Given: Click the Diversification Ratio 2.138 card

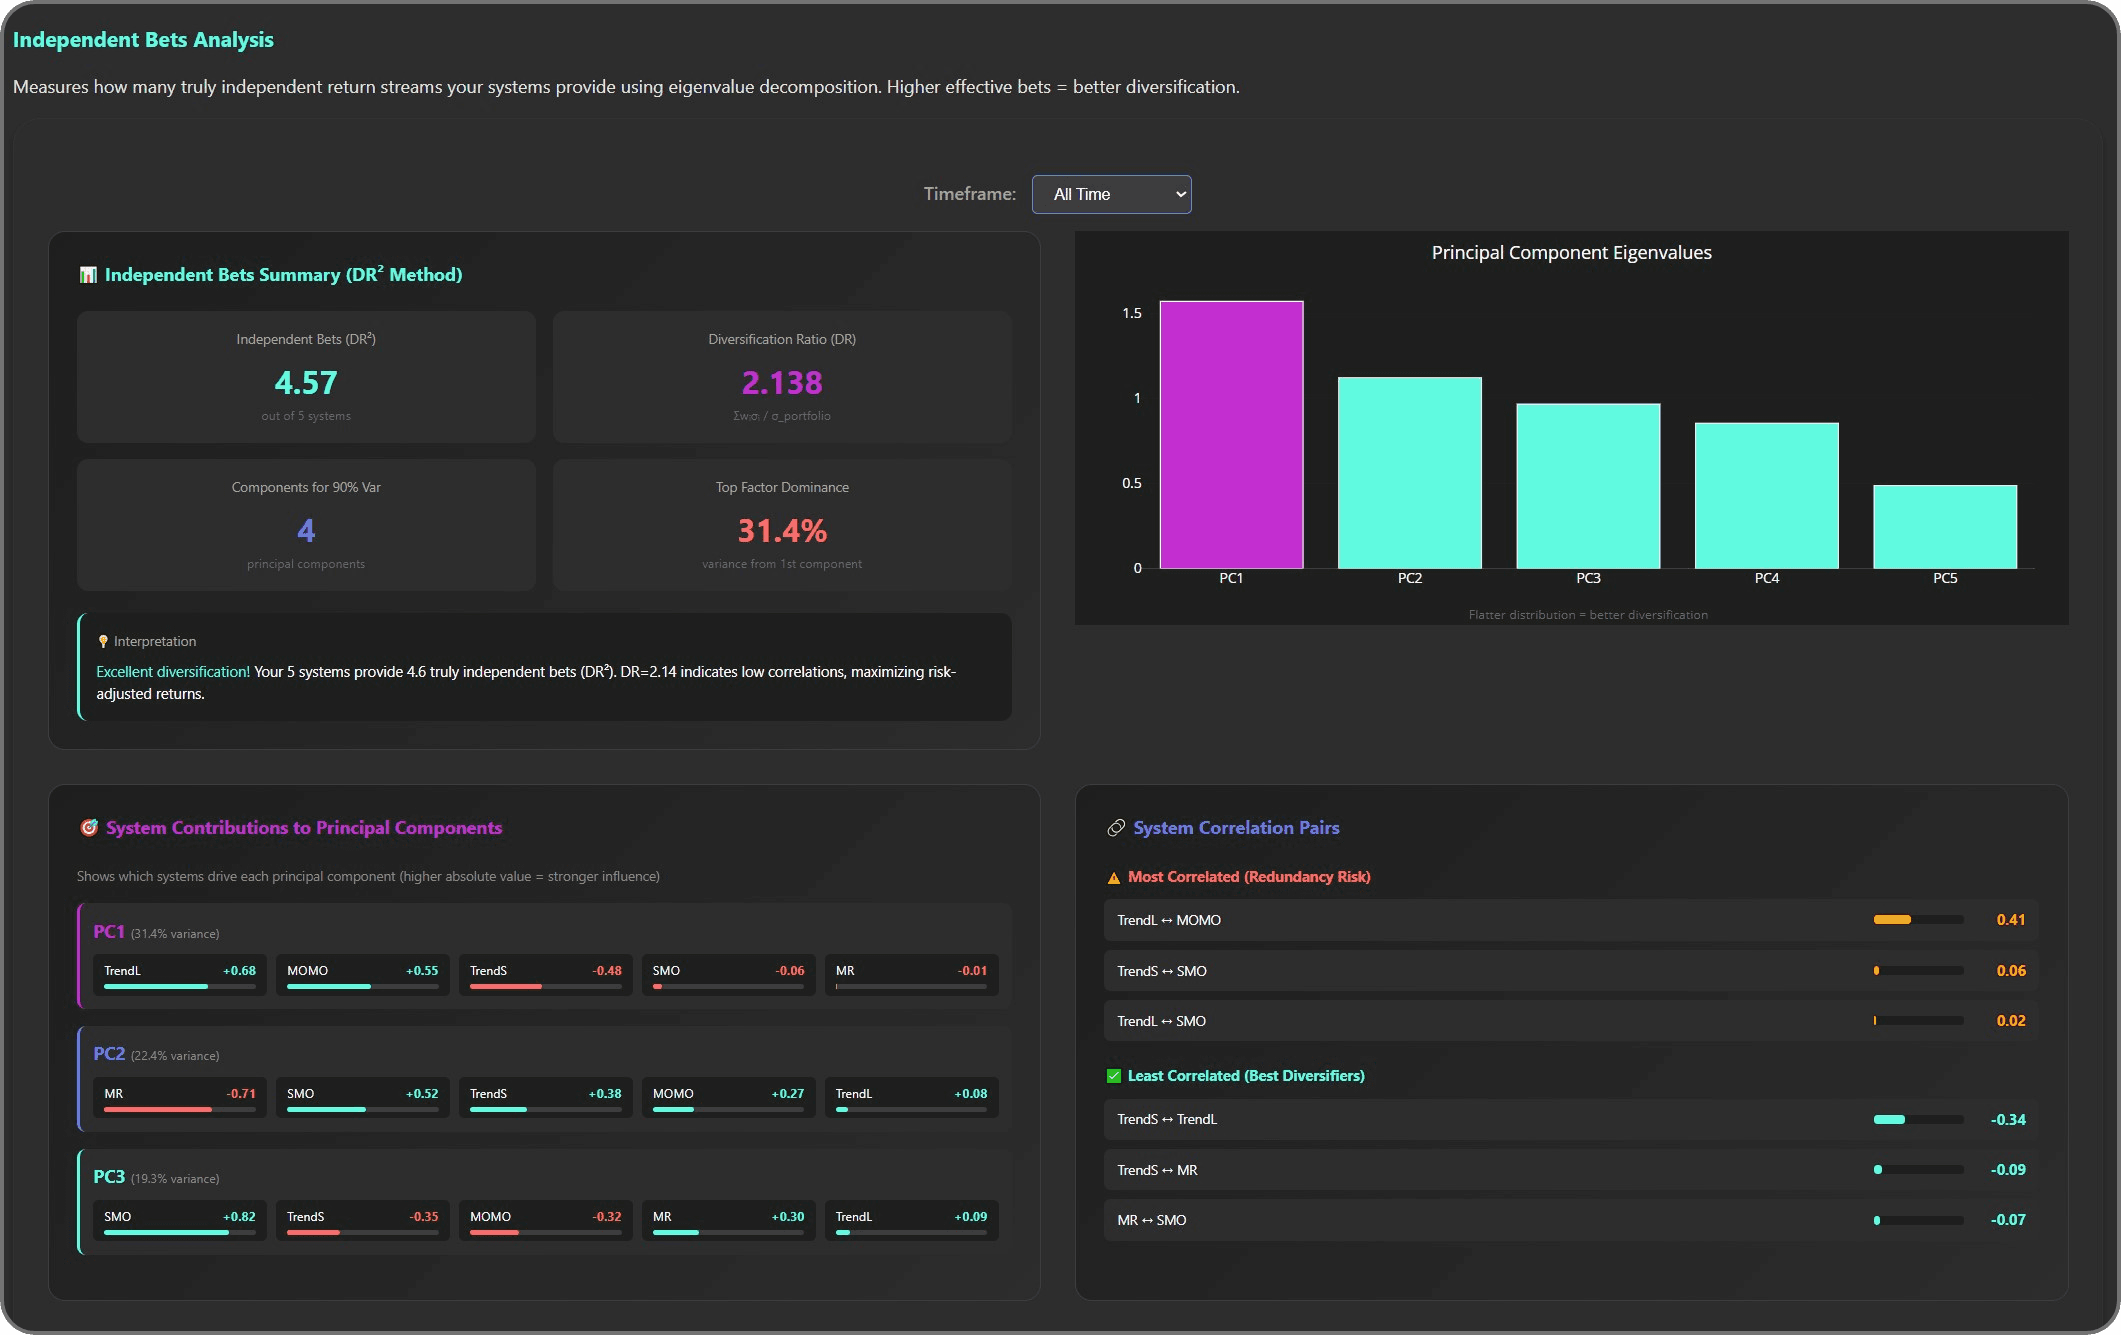Looking at the screenshot, I should pos(781,377).
